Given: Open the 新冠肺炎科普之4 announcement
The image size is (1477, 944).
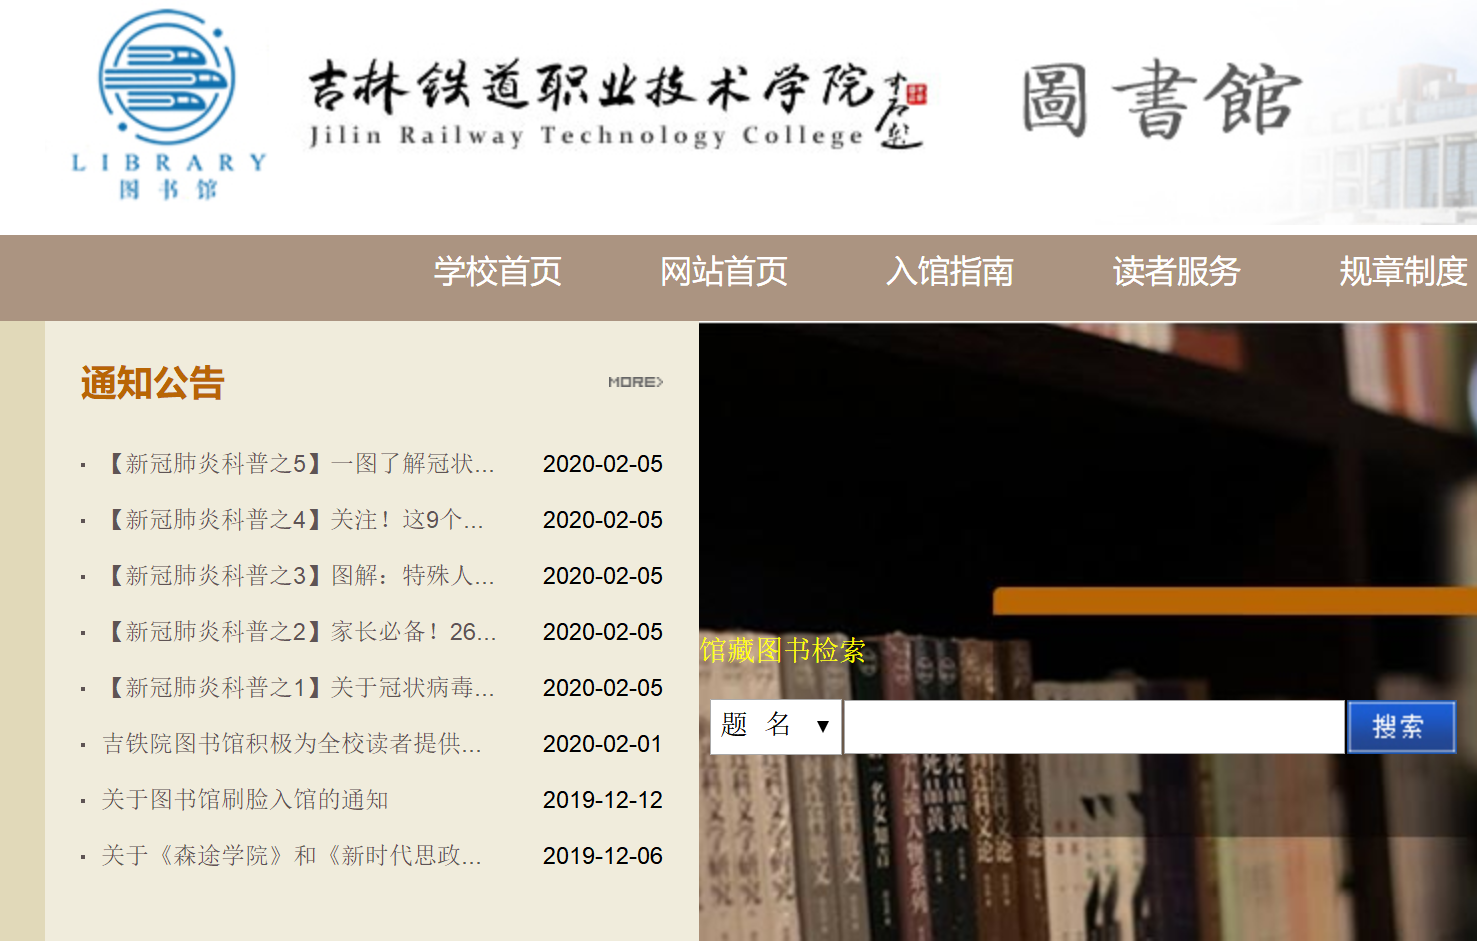Looking at the screenshot, I should pyautogui.click(x=293, y=520).
